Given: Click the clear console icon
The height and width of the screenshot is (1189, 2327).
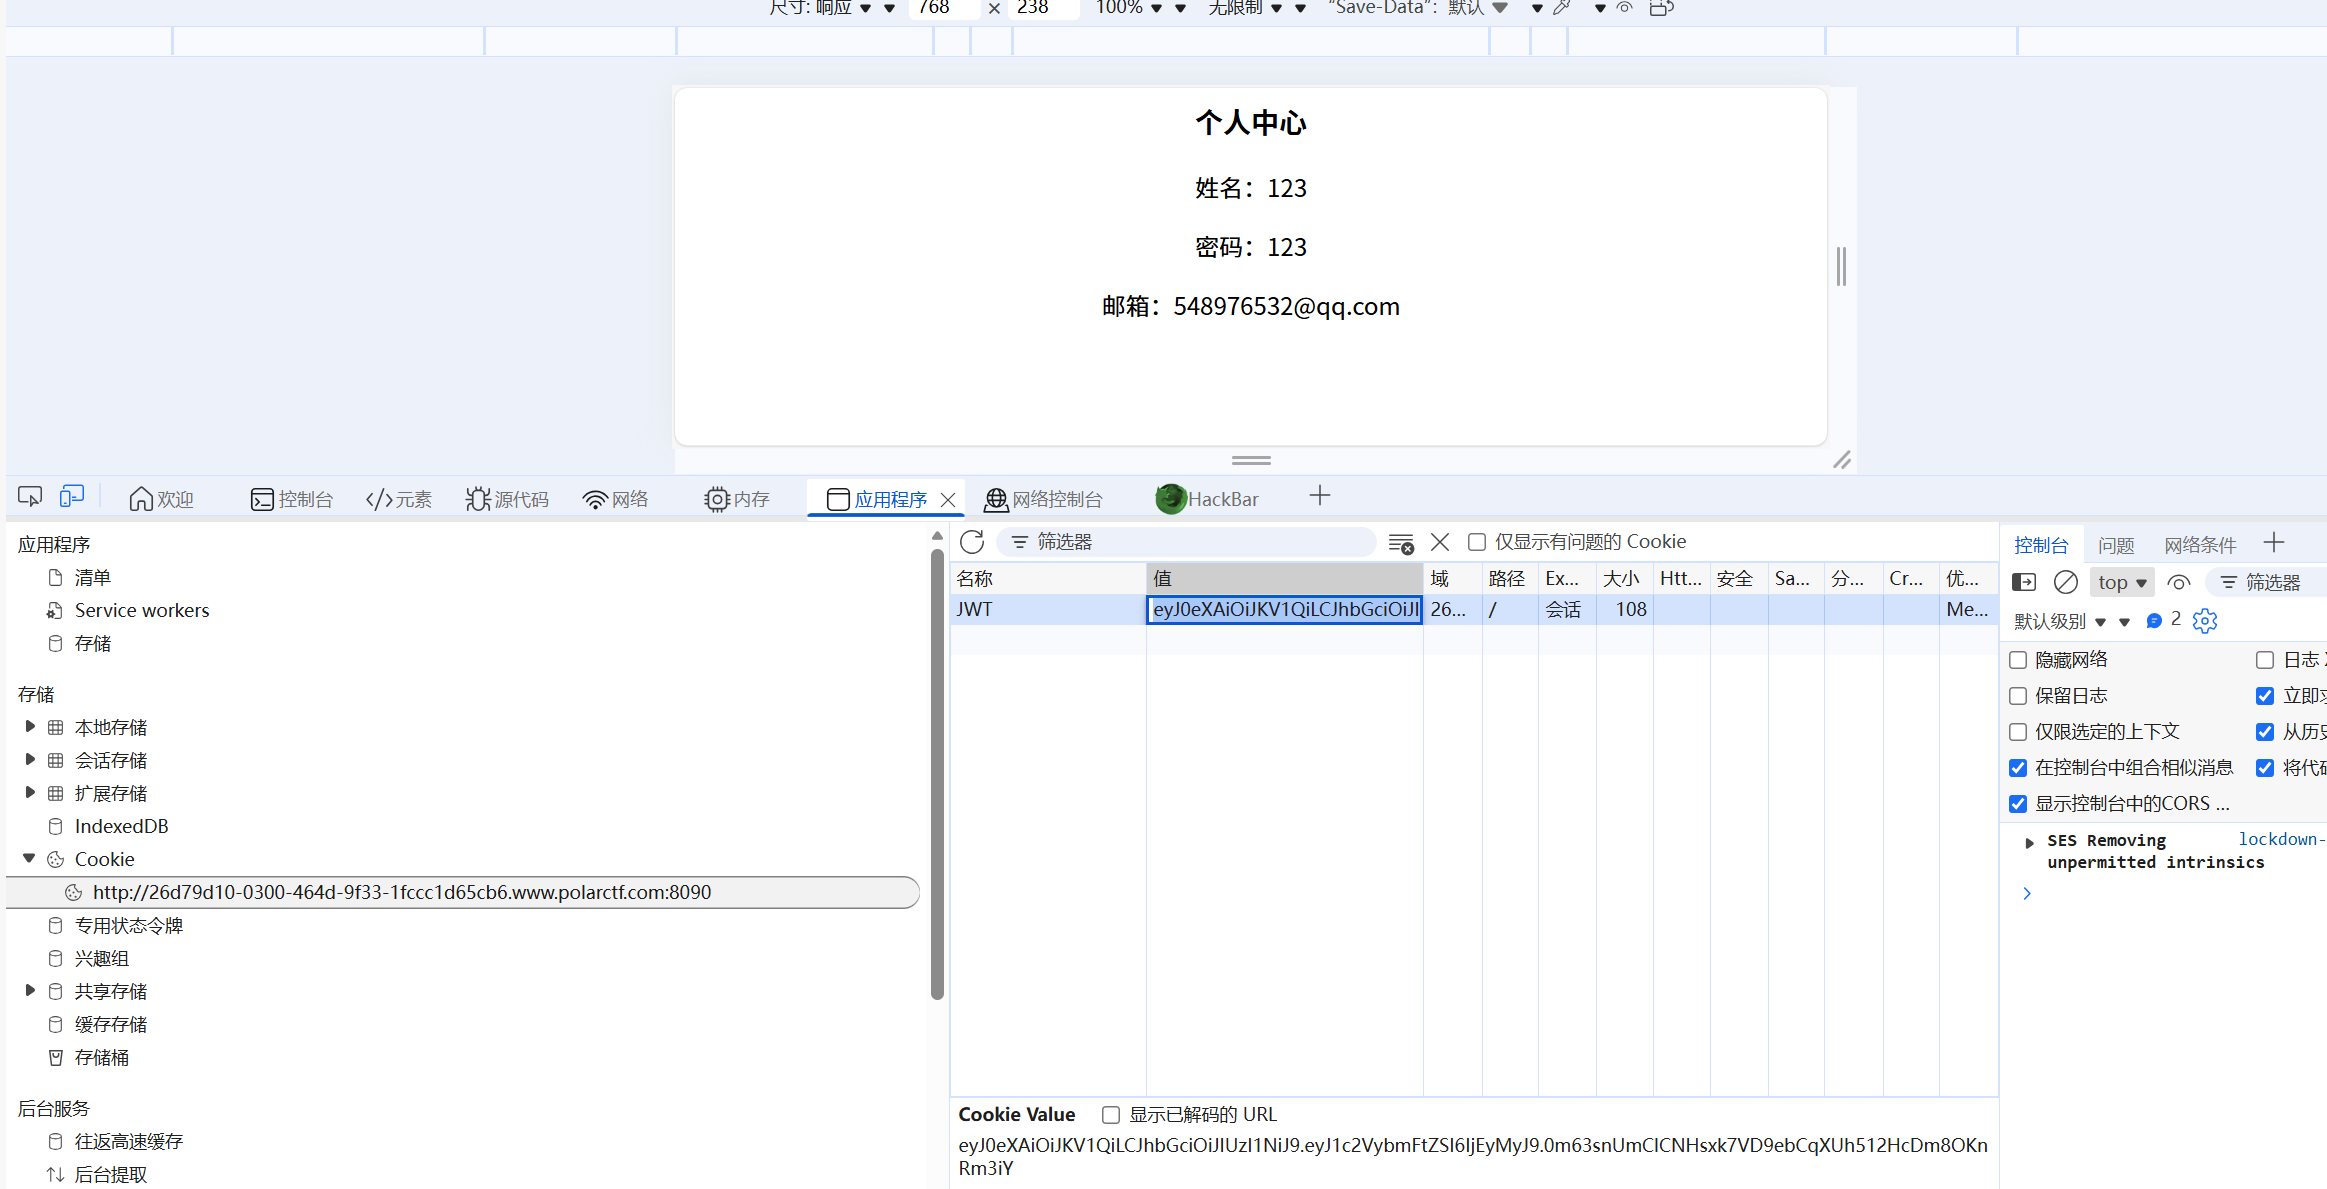Looking at the screenshot, I should tap(2066, 582).
